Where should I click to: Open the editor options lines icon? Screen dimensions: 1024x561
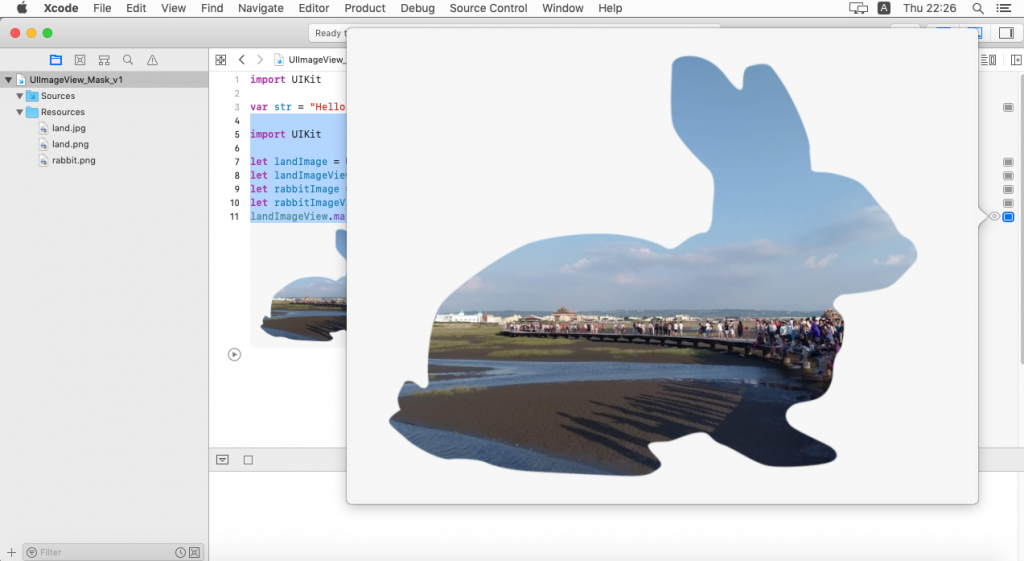pyautogui.click(x=988, y=60)
